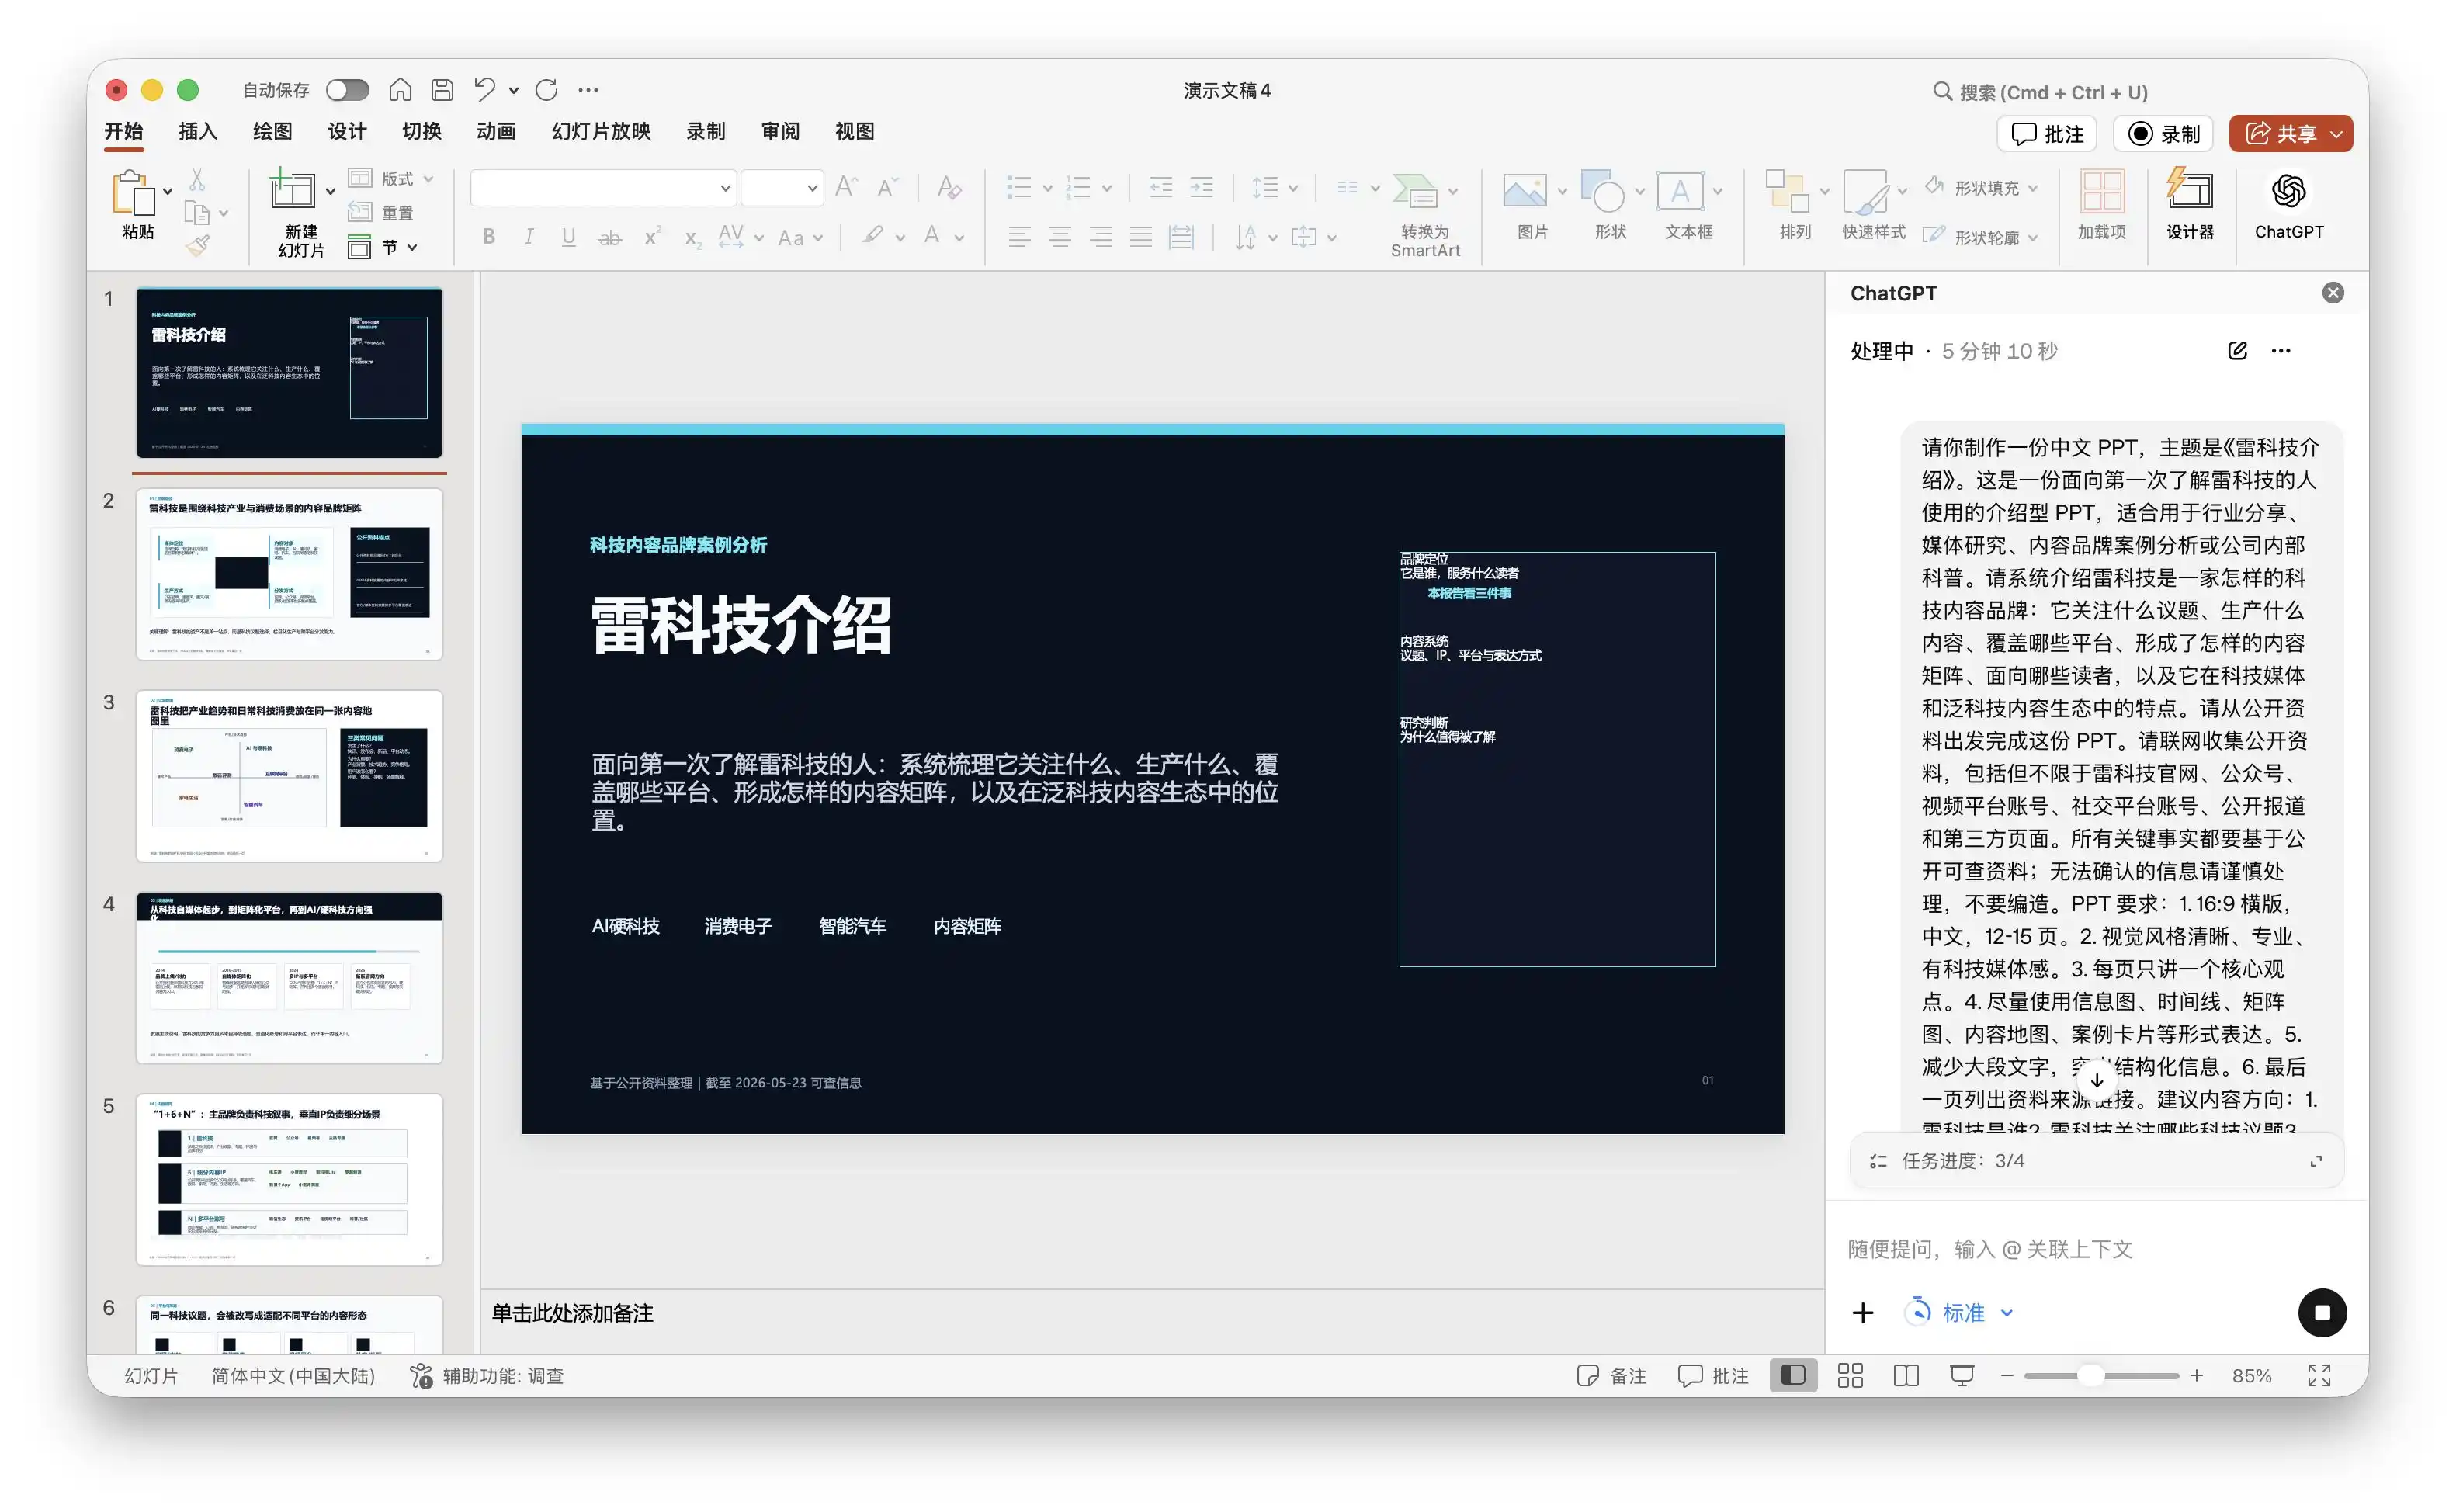Convert to SmartArt icon
Screen dimensions: 2456x1512
click(1415, 190)
